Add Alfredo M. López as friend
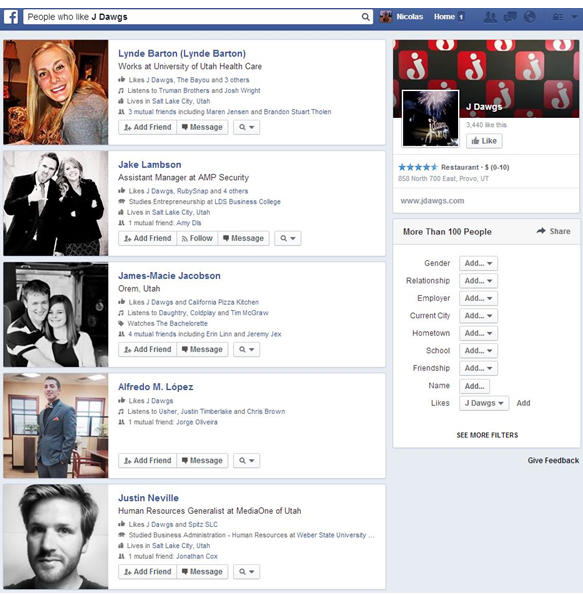 click(x=148, y=461)
